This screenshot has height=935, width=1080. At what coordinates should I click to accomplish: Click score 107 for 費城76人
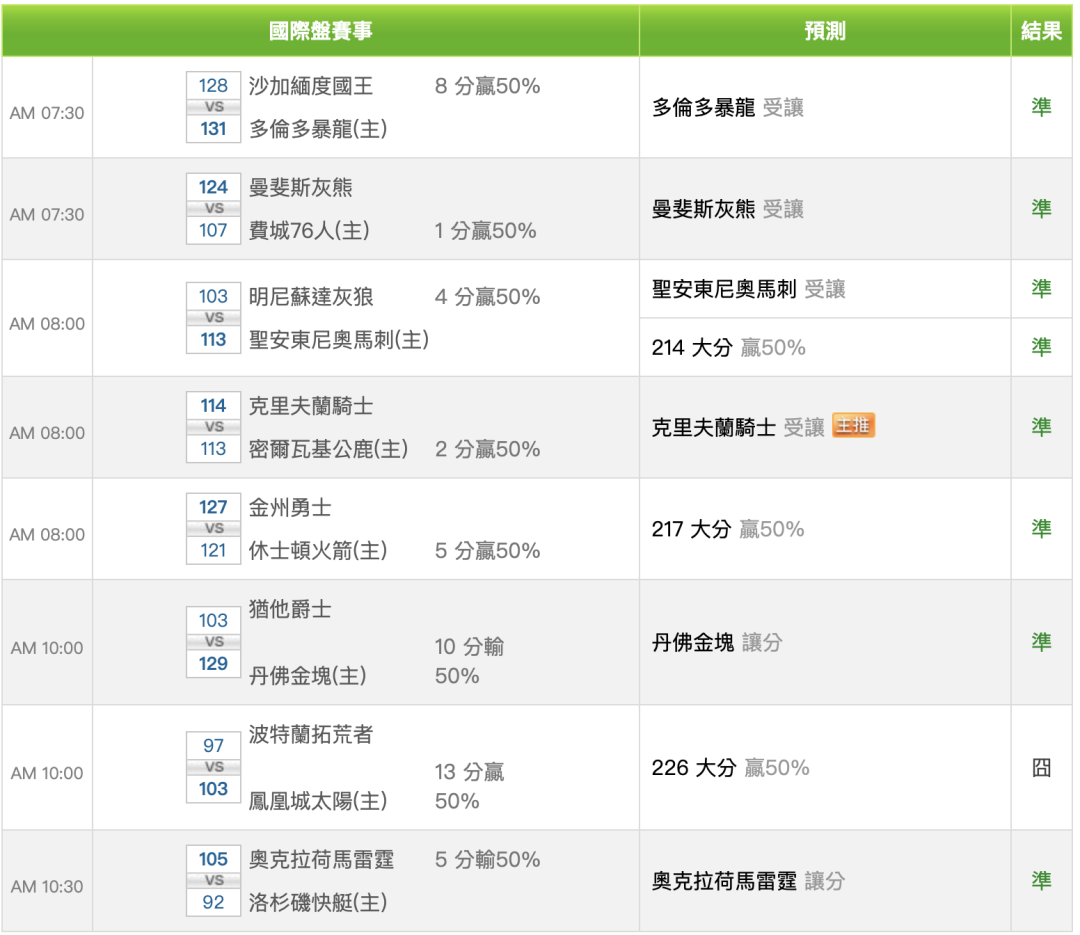(x=214, y=230)
